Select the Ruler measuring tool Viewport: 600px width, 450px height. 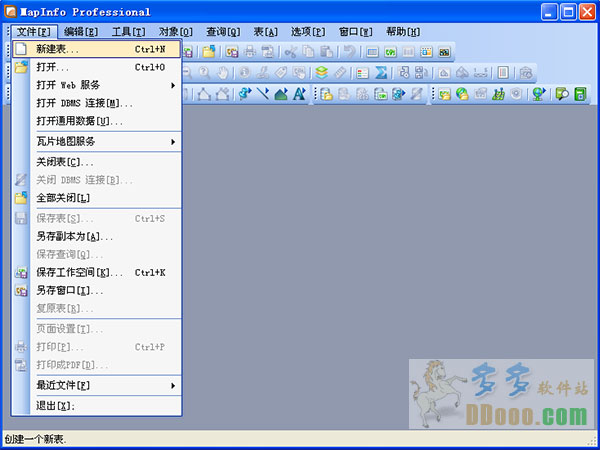tap(340, 73)
